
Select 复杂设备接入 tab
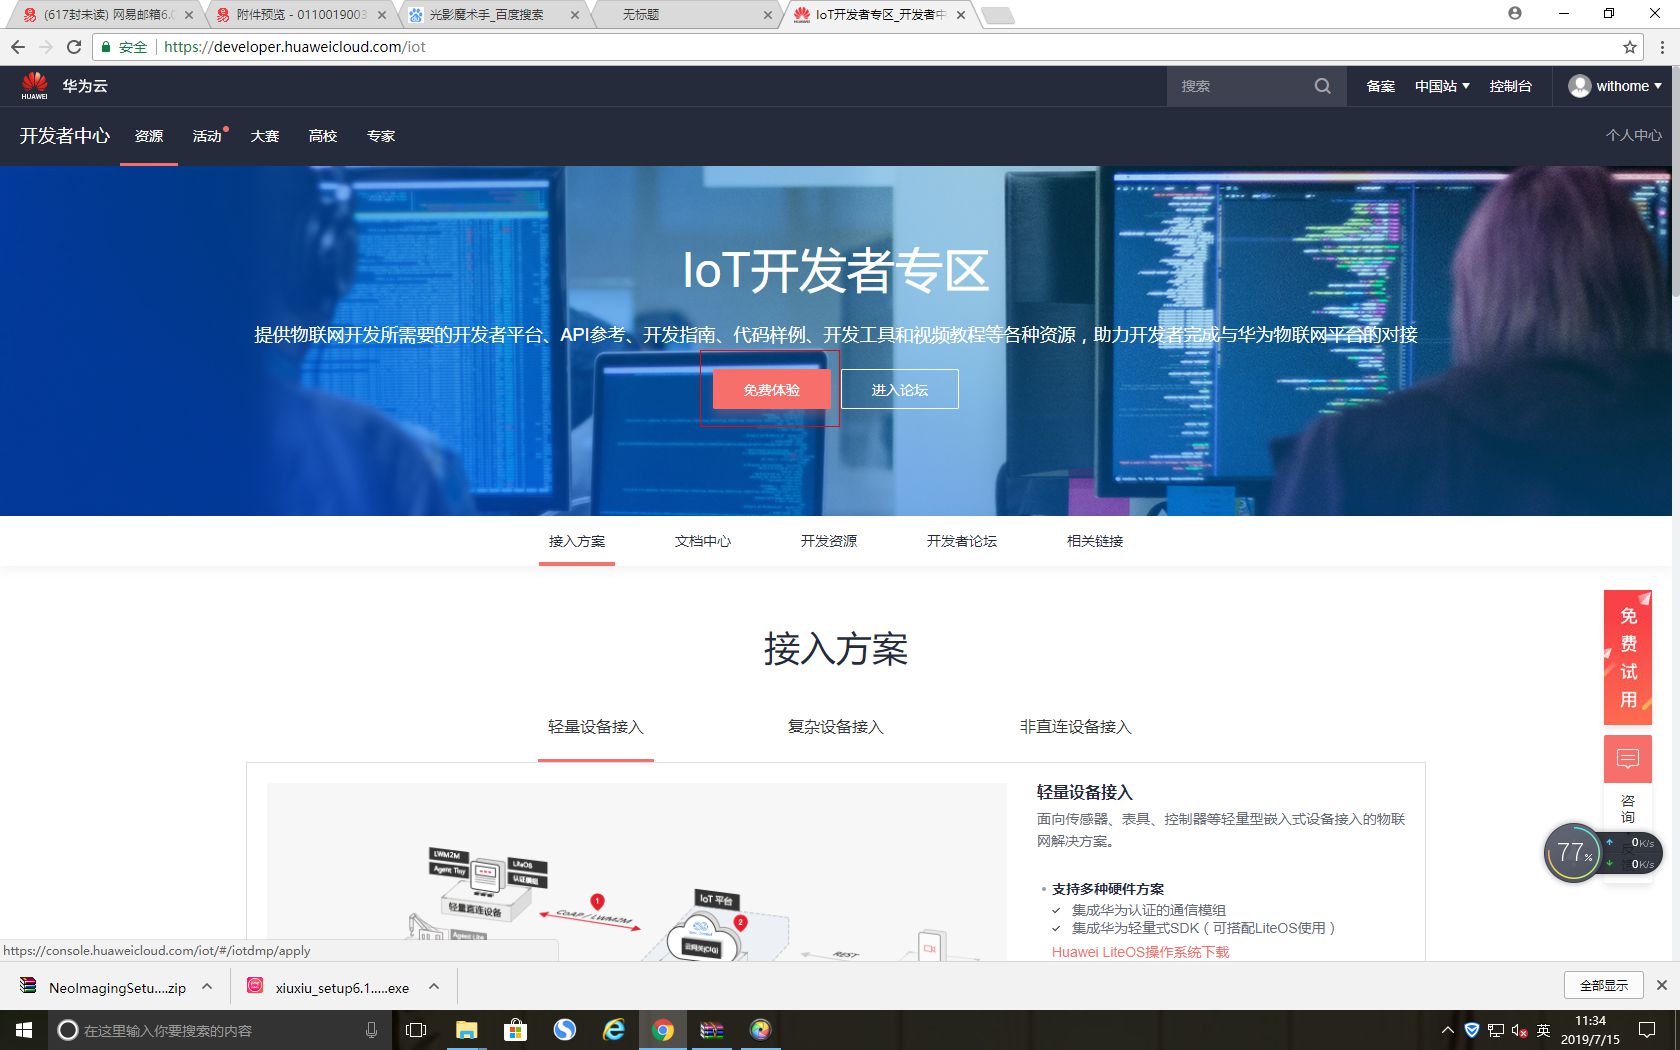[x=836, y=727]
